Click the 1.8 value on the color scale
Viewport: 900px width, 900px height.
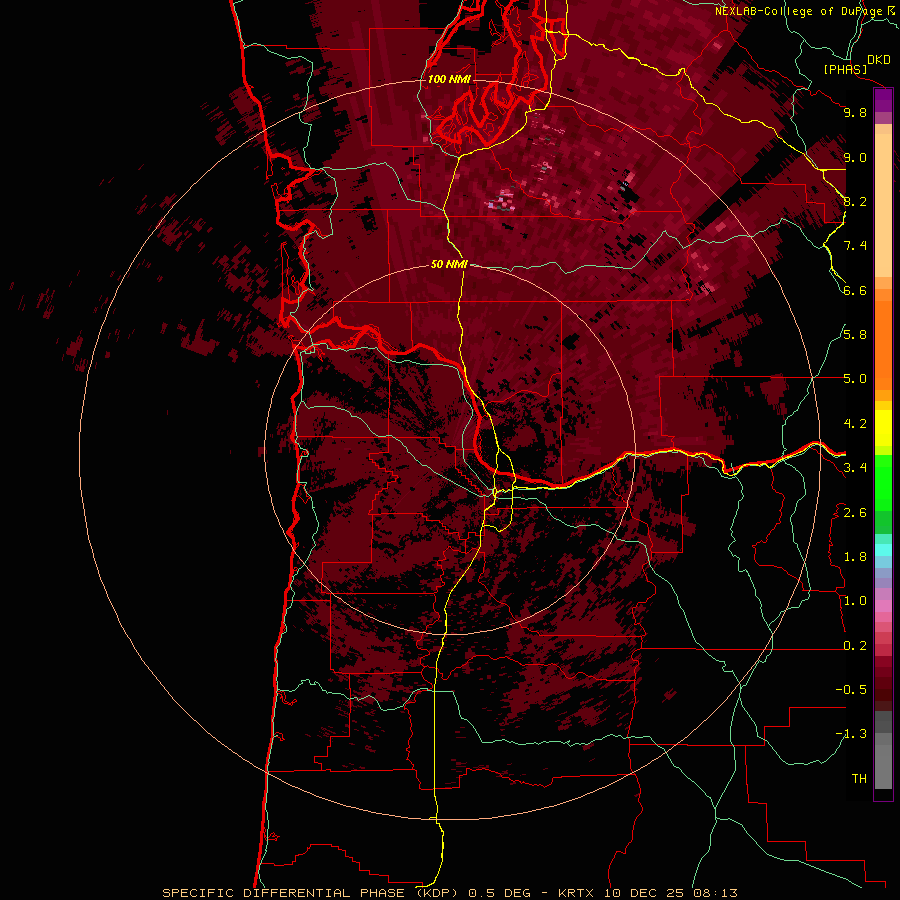coord(855,557)
